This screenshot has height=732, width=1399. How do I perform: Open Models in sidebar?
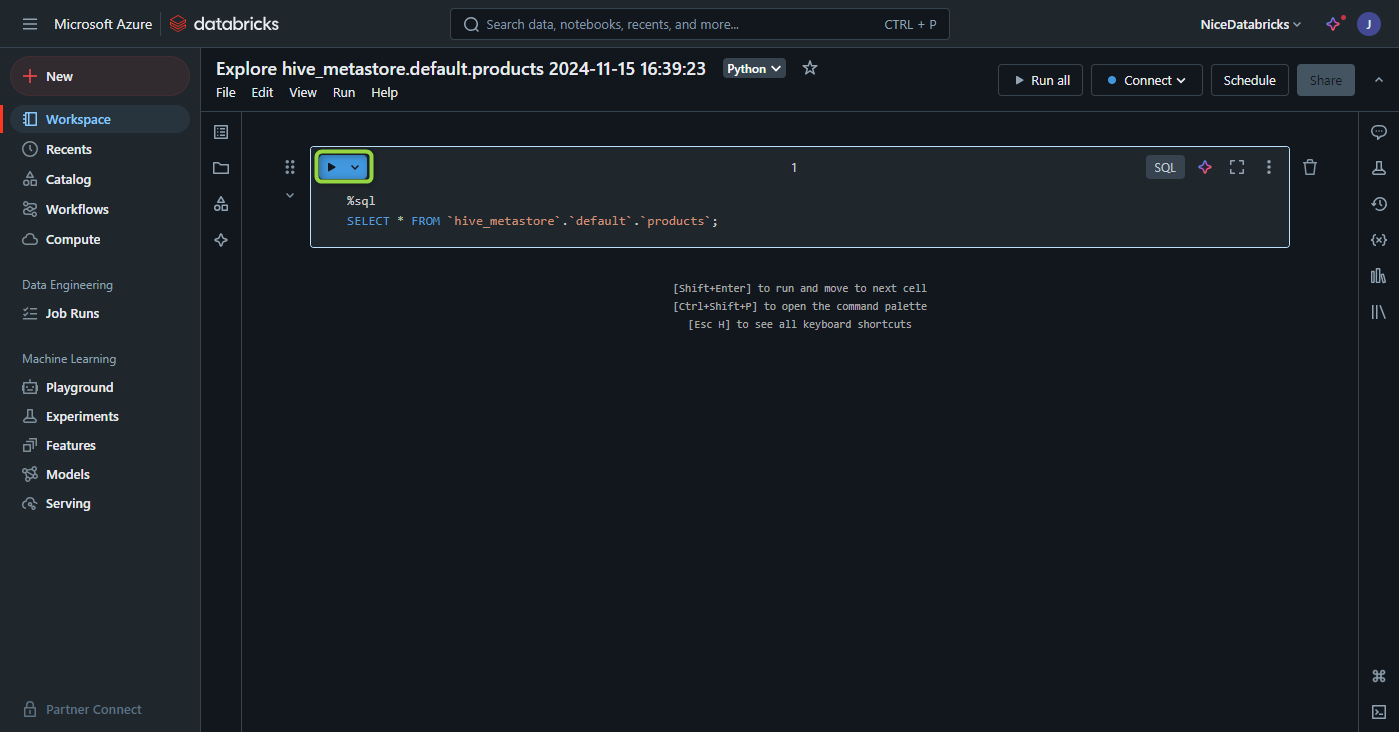(100, 474)
